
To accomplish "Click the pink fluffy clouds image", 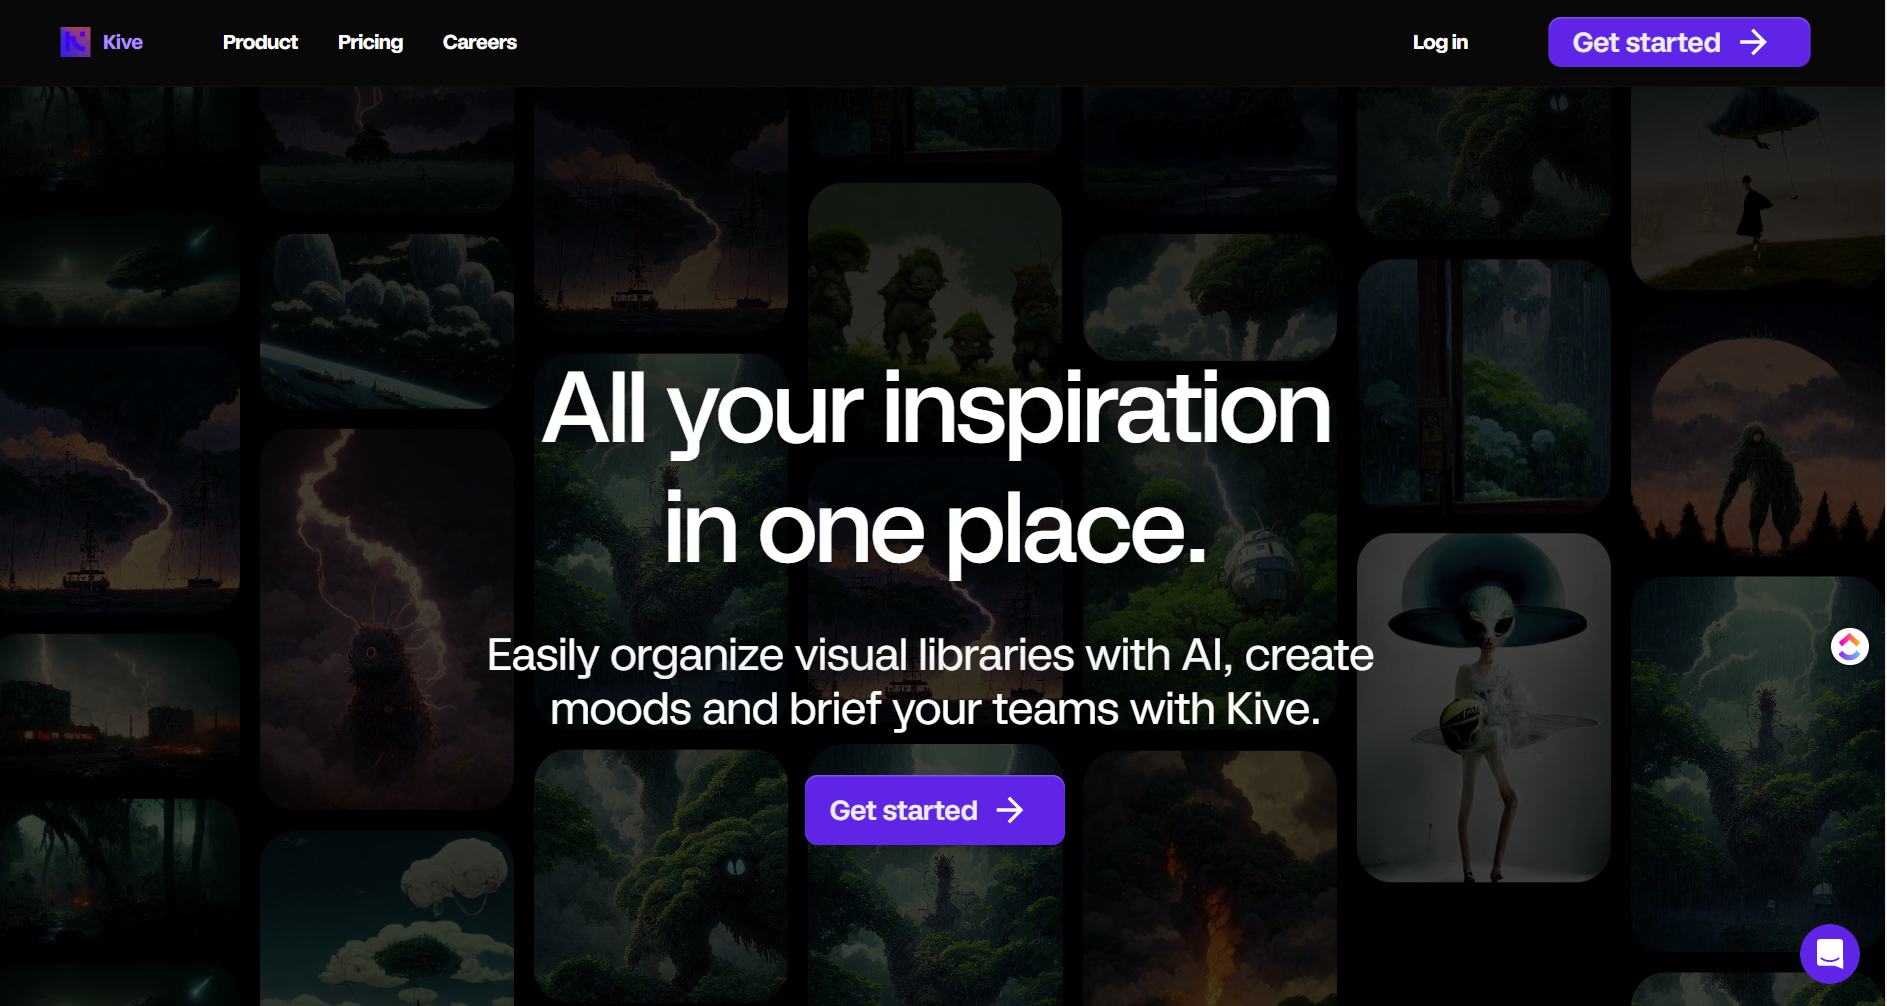I will coord(386,918).
